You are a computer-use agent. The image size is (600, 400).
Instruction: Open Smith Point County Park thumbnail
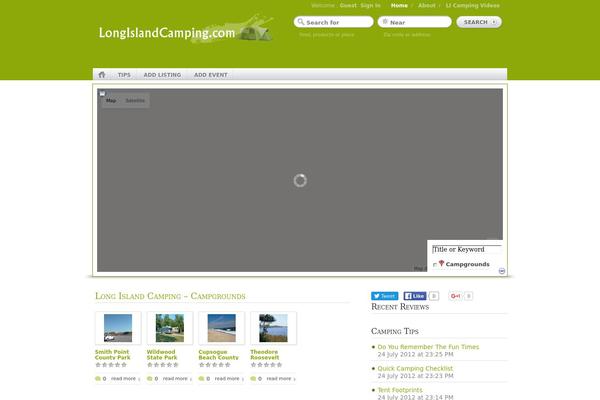pyautogui.click(x=118, y=328)
